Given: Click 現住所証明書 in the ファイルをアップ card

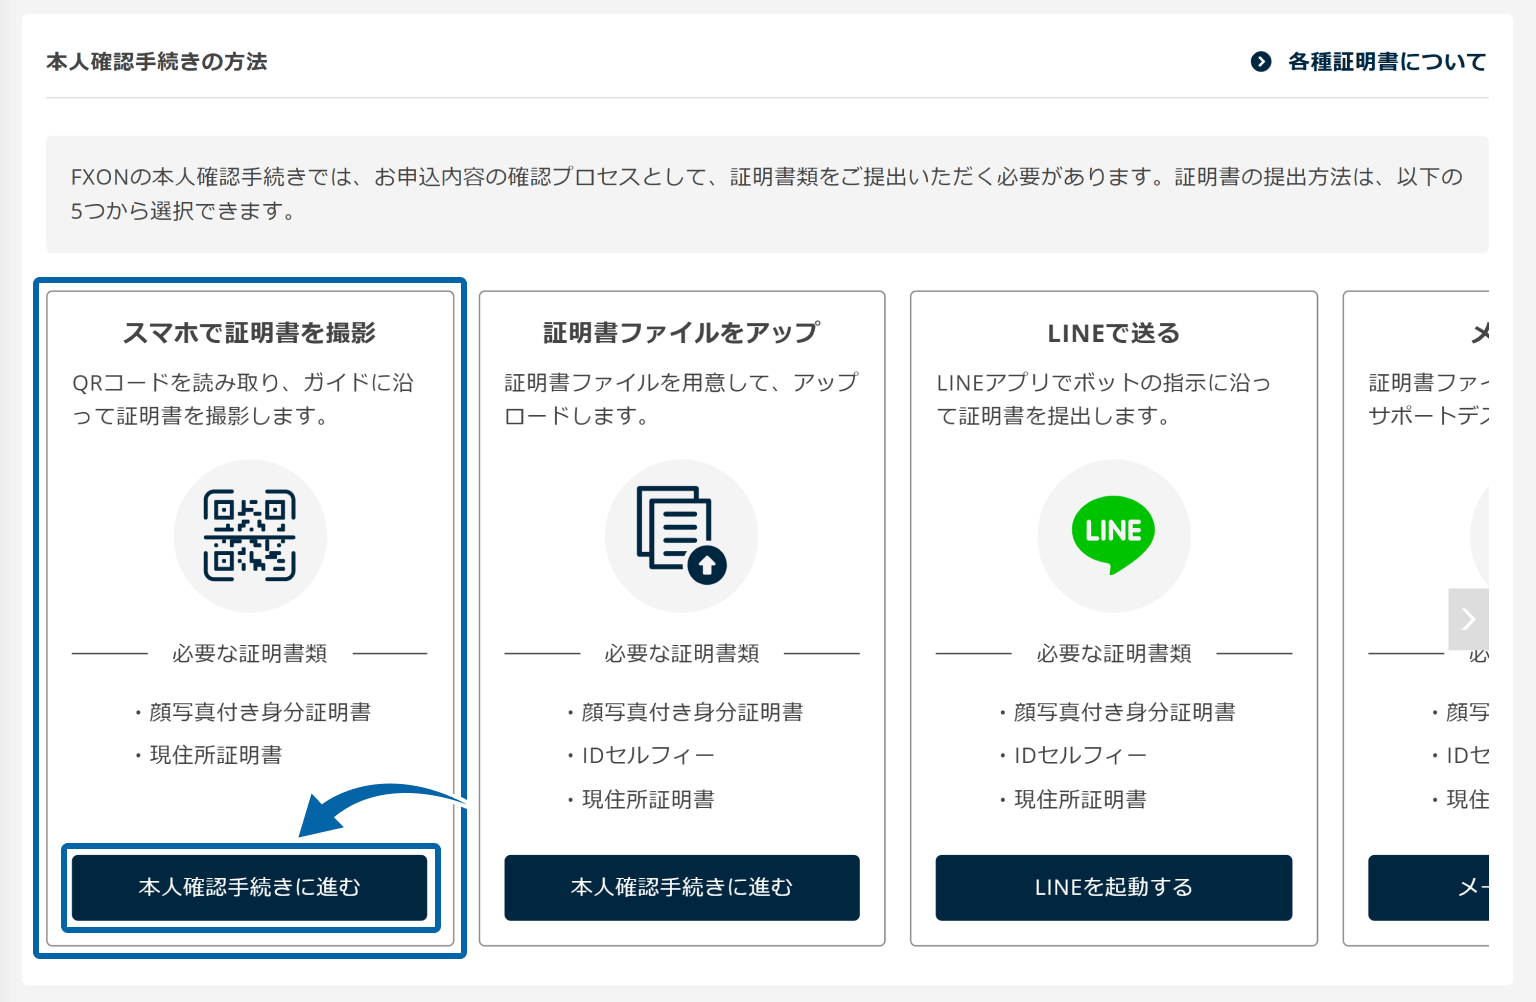Looking at the screenshot, I should point(648,799).
